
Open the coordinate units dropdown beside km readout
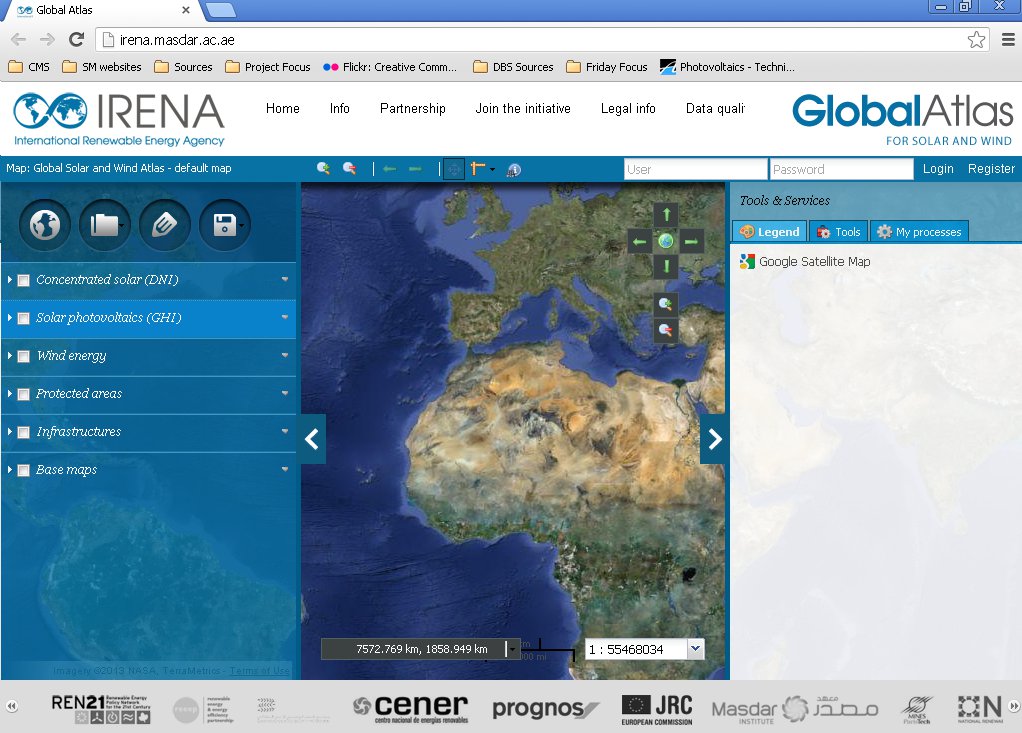coord(513,649)
